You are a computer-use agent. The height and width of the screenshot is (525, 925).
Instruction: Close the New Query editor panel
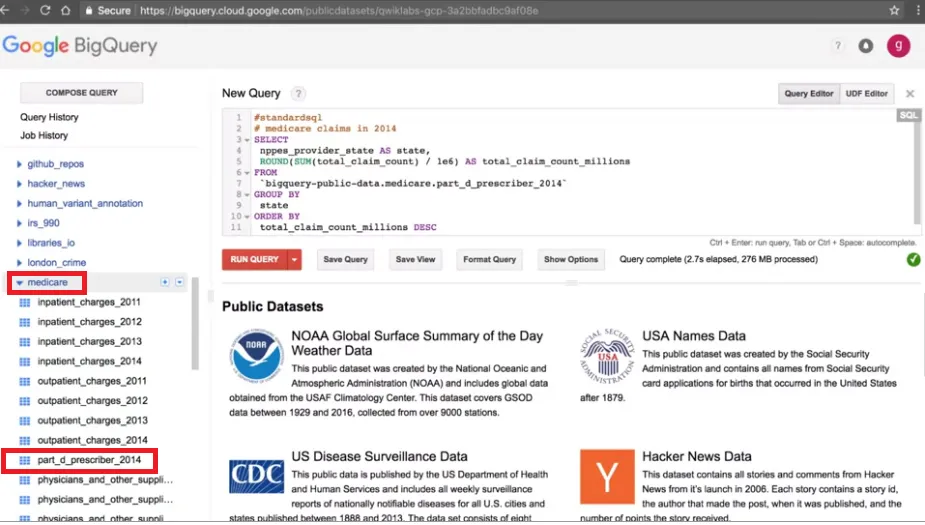coord(910,94)
